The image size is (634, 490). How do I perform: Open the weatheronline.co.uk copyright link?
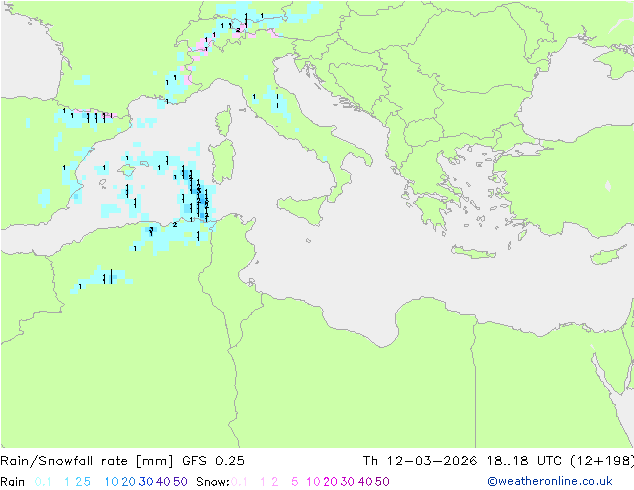[x=550, y=481]
